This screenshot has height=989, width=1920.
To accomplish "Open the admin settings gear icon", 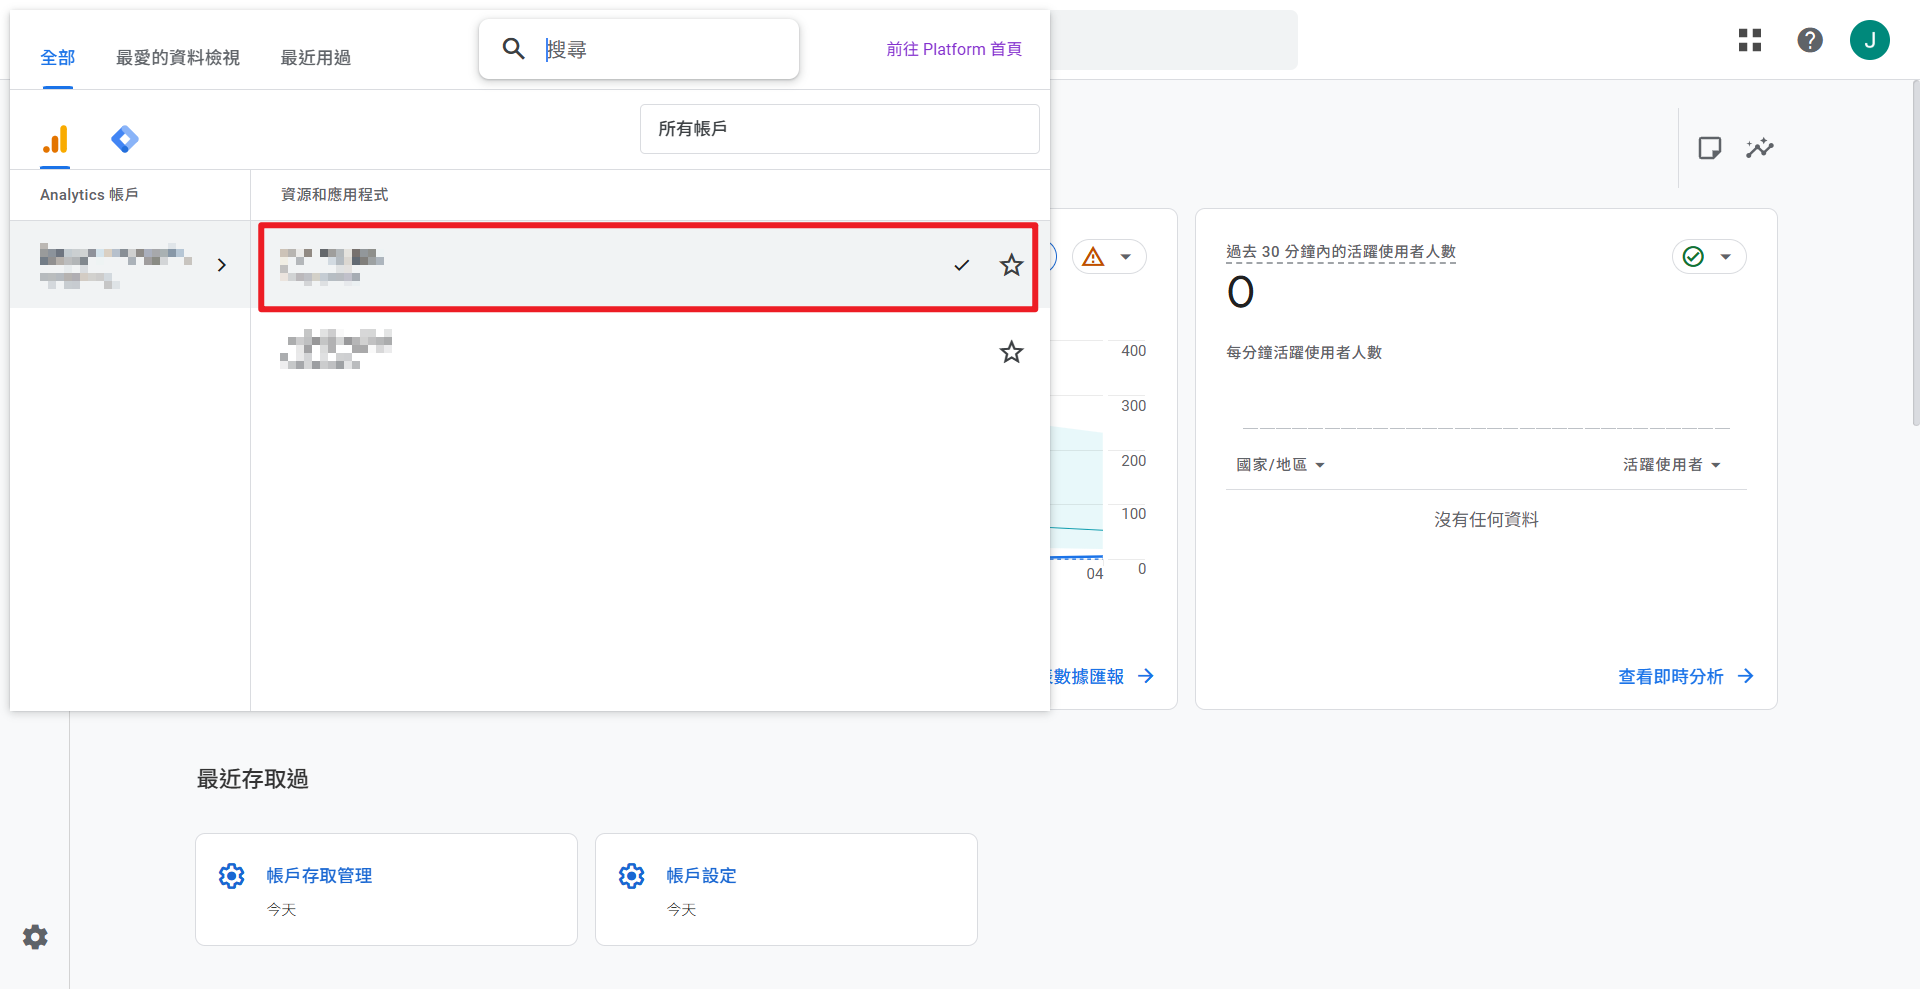I will click(35, 937).
